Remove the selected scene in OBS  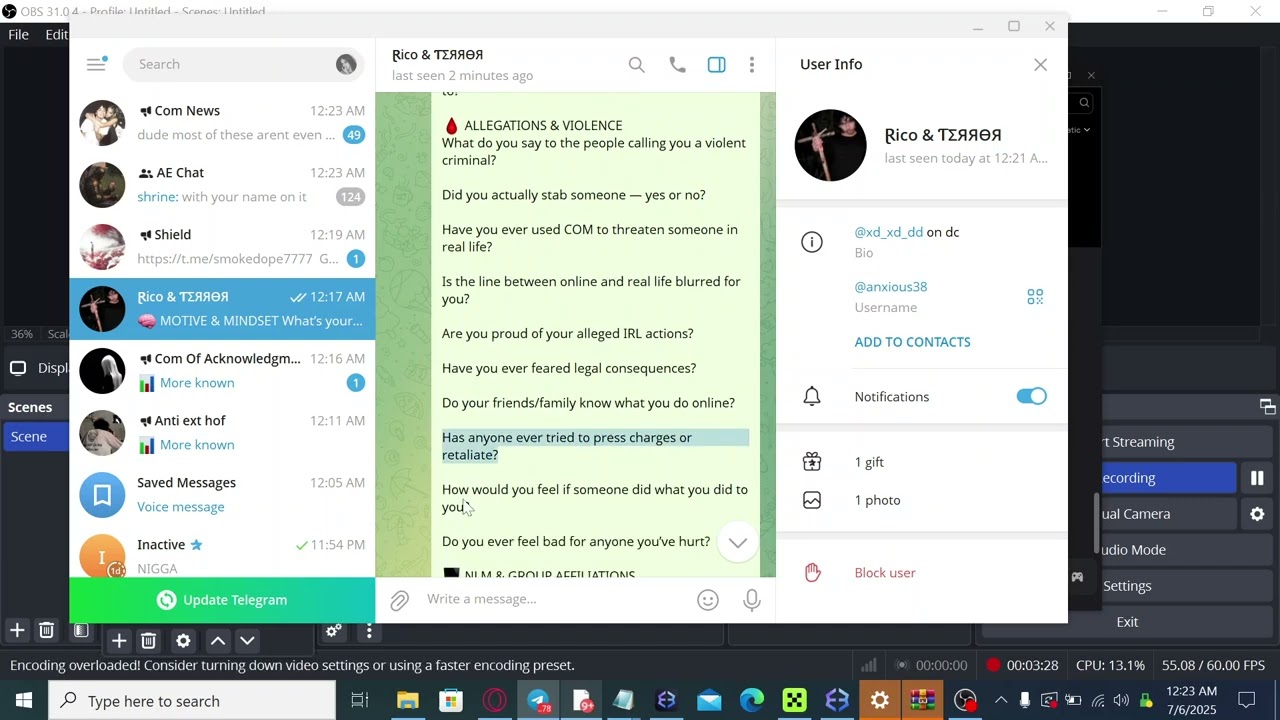click(46, 630)
